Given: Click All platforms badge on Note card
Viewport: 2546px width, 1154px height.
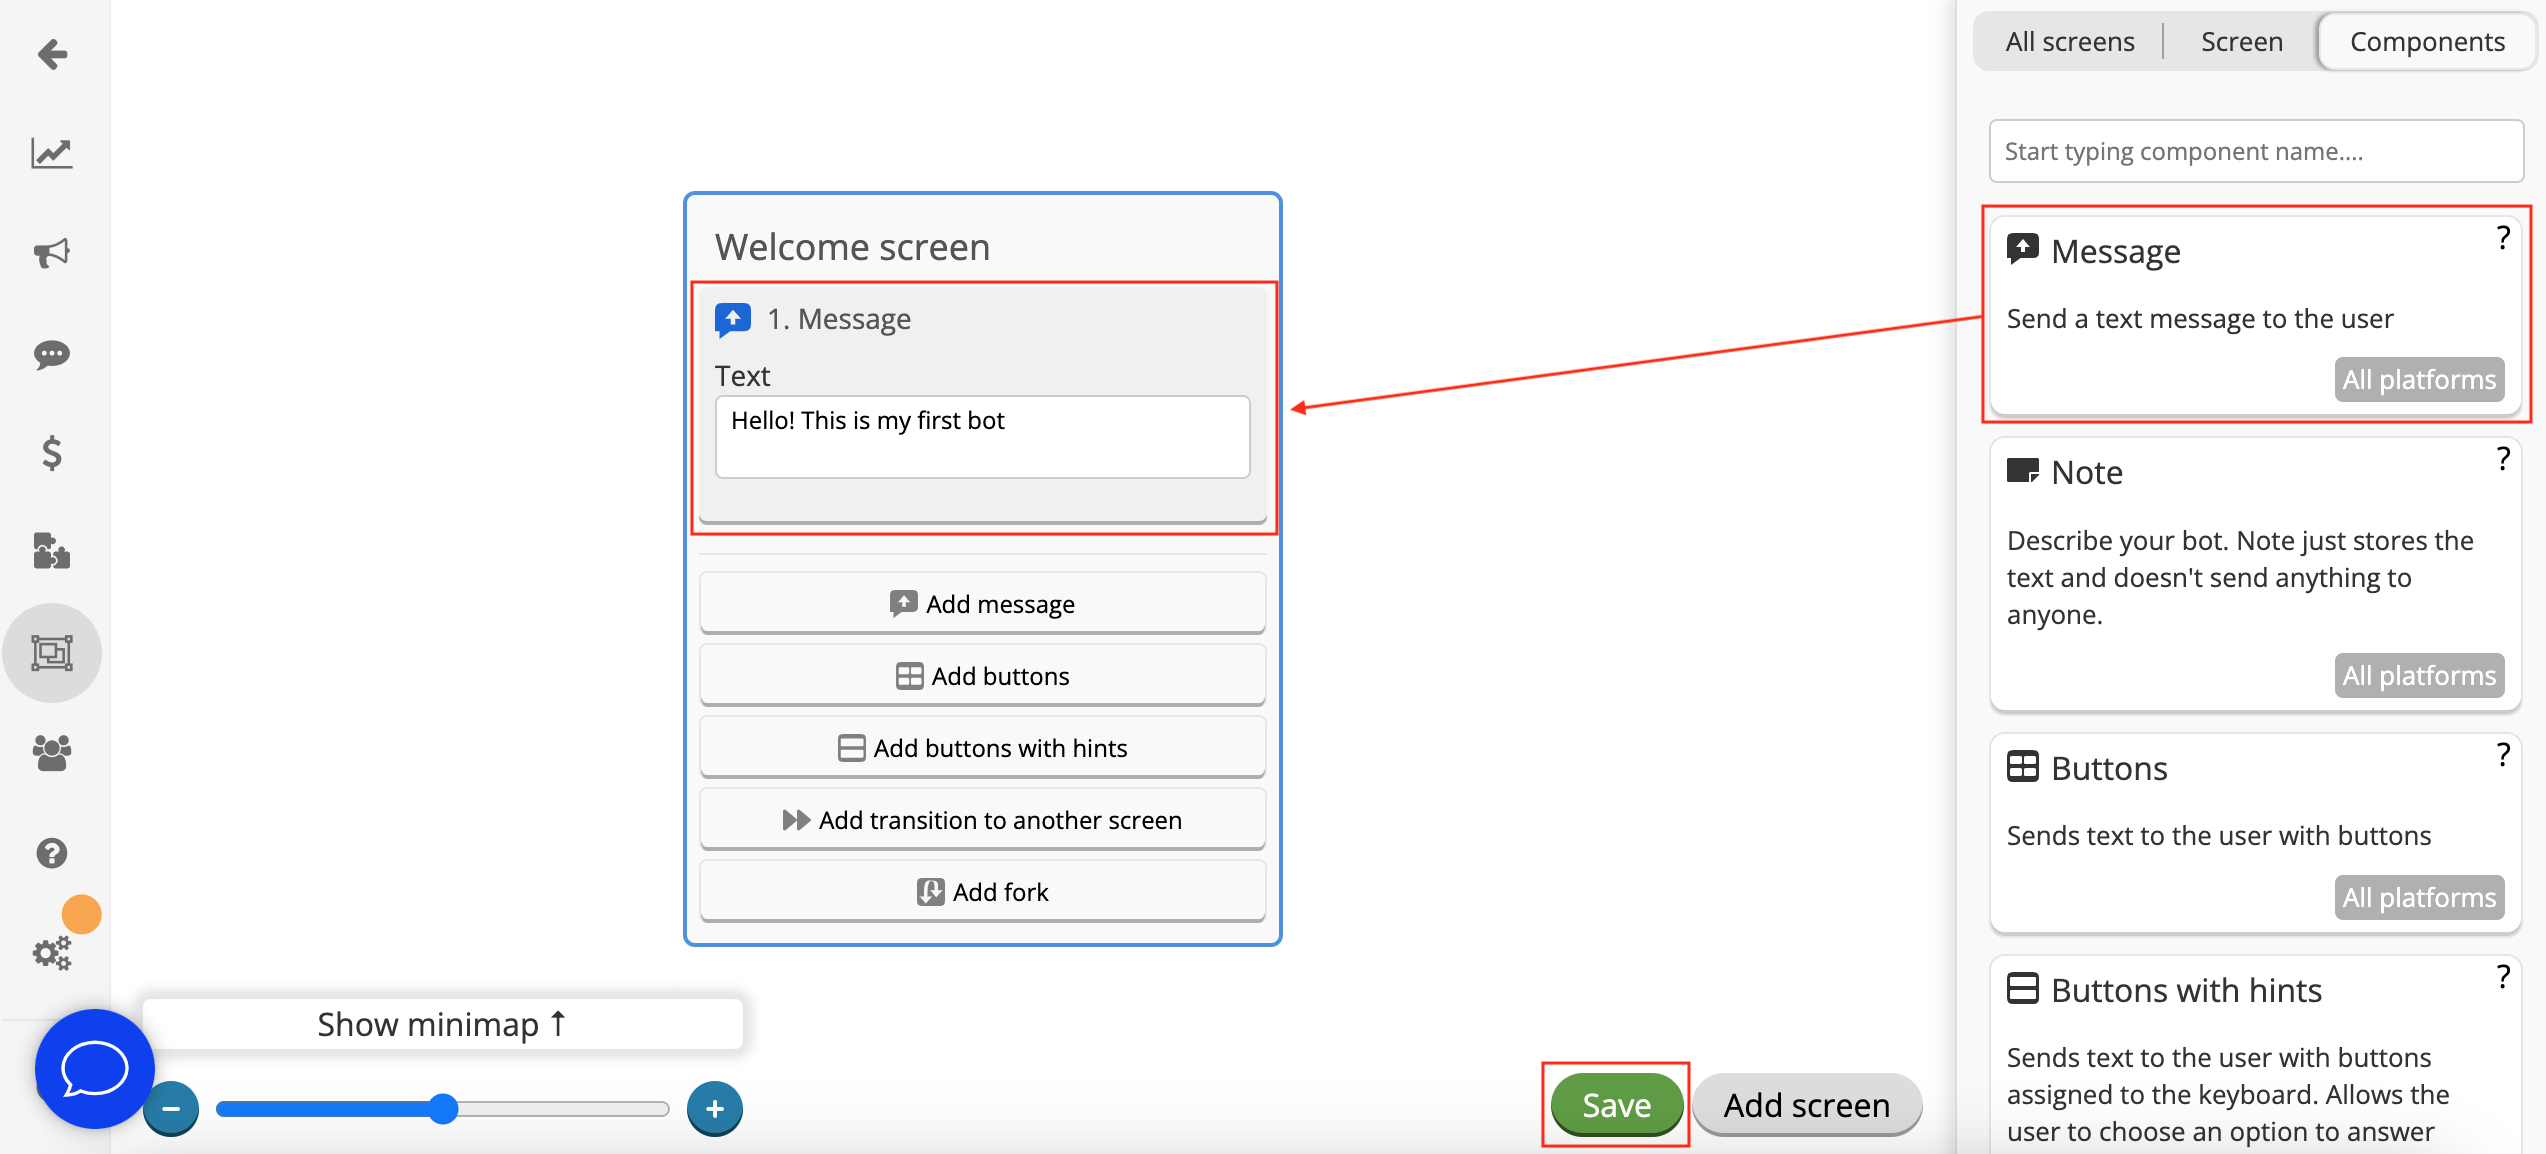Looking at the screenshot, I should [2419, 676].
